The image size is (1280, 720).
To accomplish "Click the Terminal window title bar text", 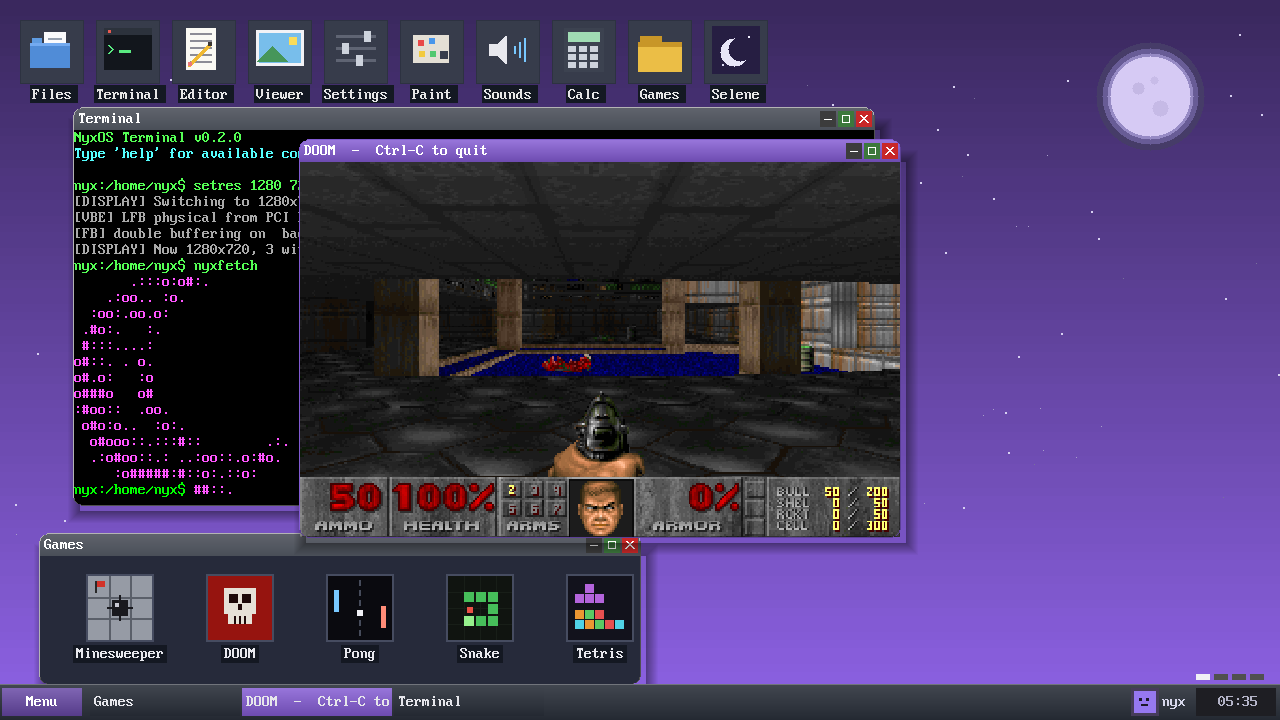I will (110, 119).
